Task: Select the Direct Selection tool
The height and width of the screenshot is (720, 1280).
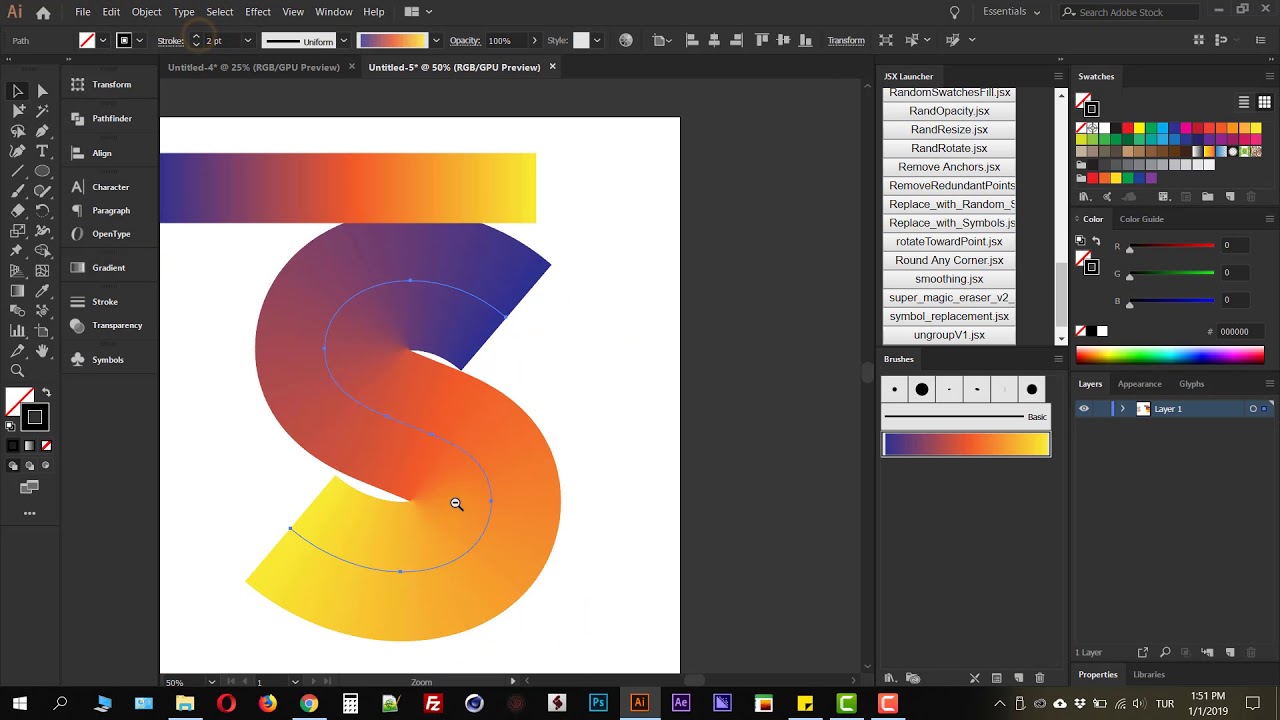Action: (x=42, y=91)
